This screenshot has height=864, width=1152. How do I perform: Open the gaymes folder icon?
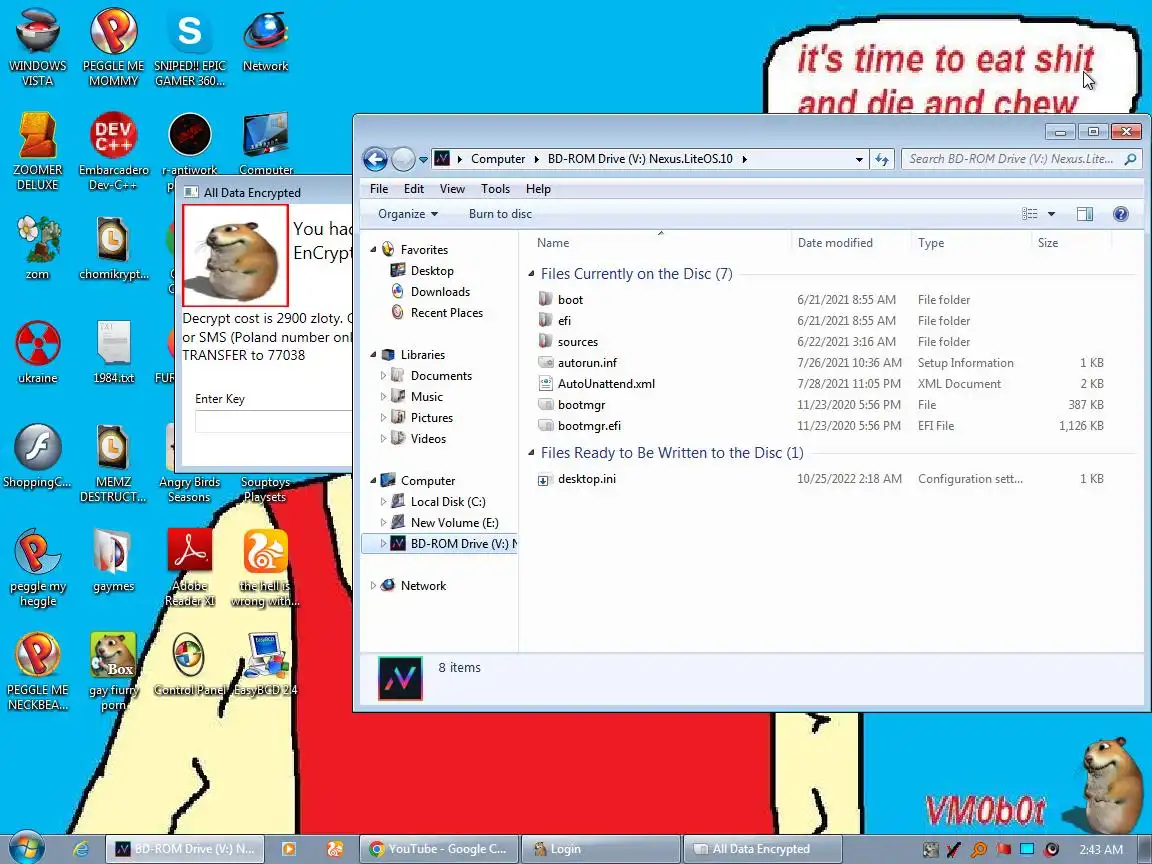coord(113,560)
